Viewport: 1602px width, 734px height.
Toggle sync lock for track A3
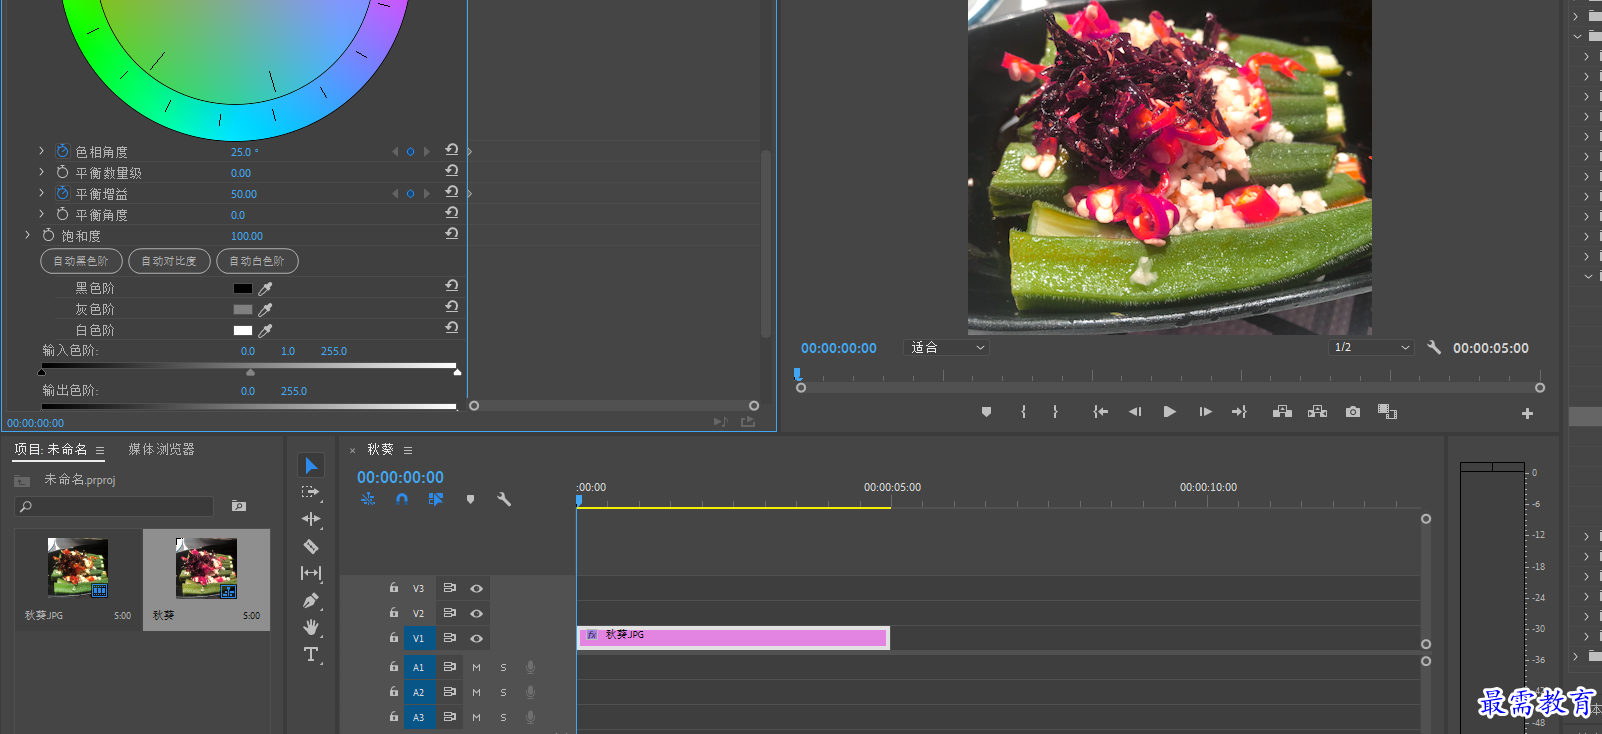pos(450,717)
